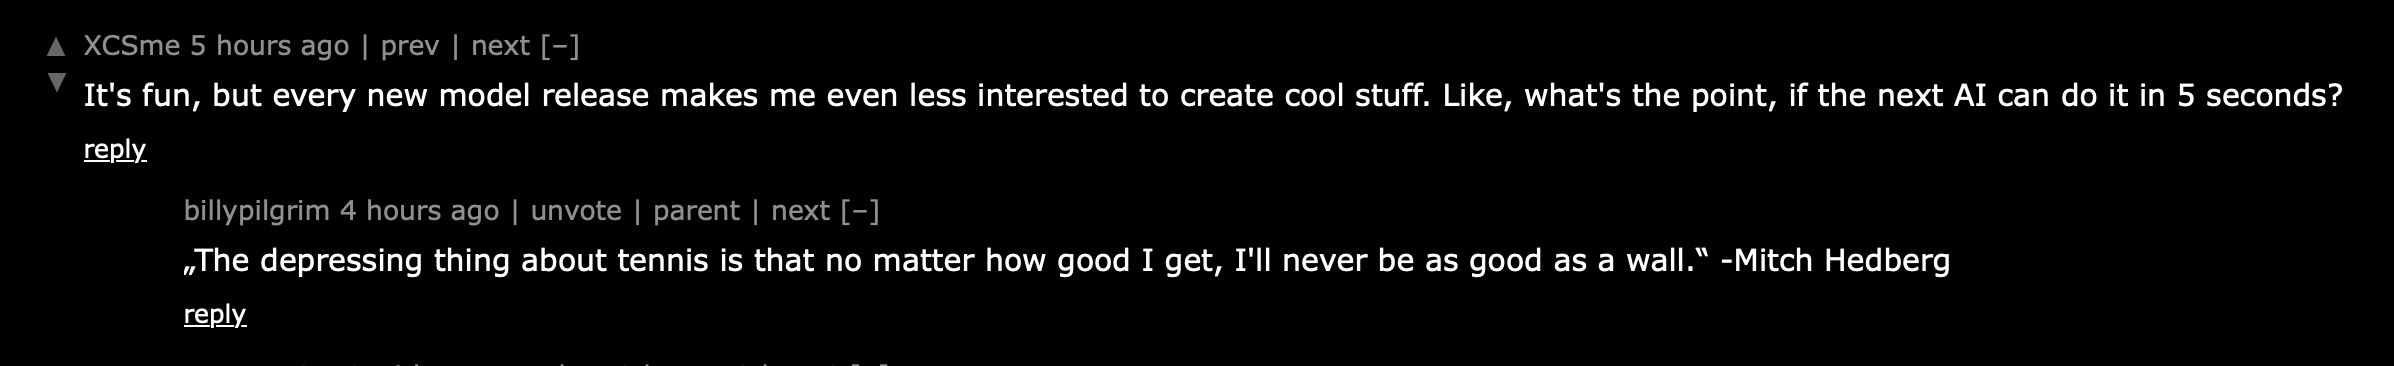Viewport: 2394px width, 366px height.
Task: Open billypilgrim's user profile
Action: click(x=257, y=211)
